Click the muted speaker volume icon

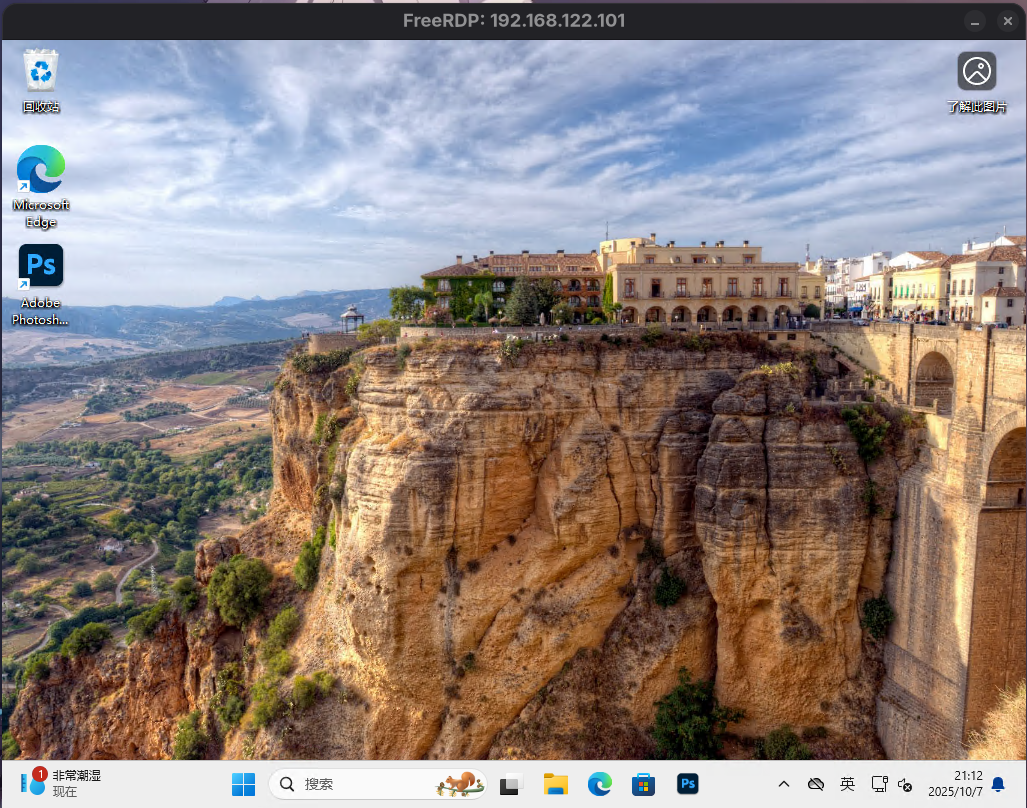pos(905,785)
